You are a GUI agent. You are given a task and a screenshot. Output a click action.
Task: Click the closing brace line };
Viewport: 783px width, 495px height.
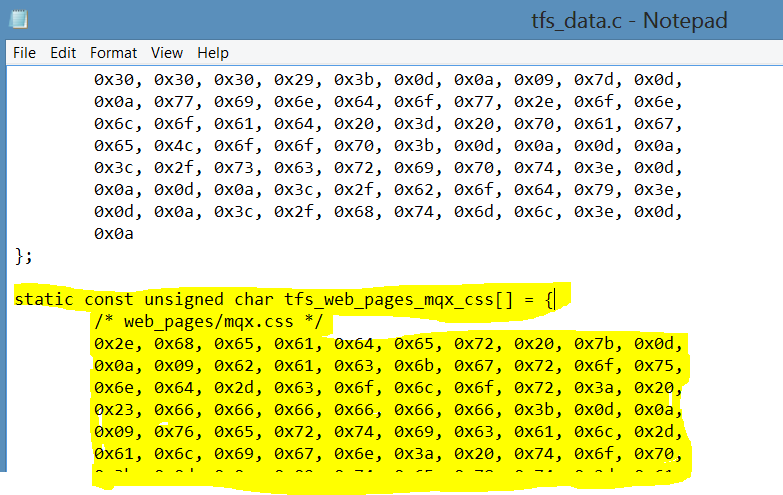23,256
